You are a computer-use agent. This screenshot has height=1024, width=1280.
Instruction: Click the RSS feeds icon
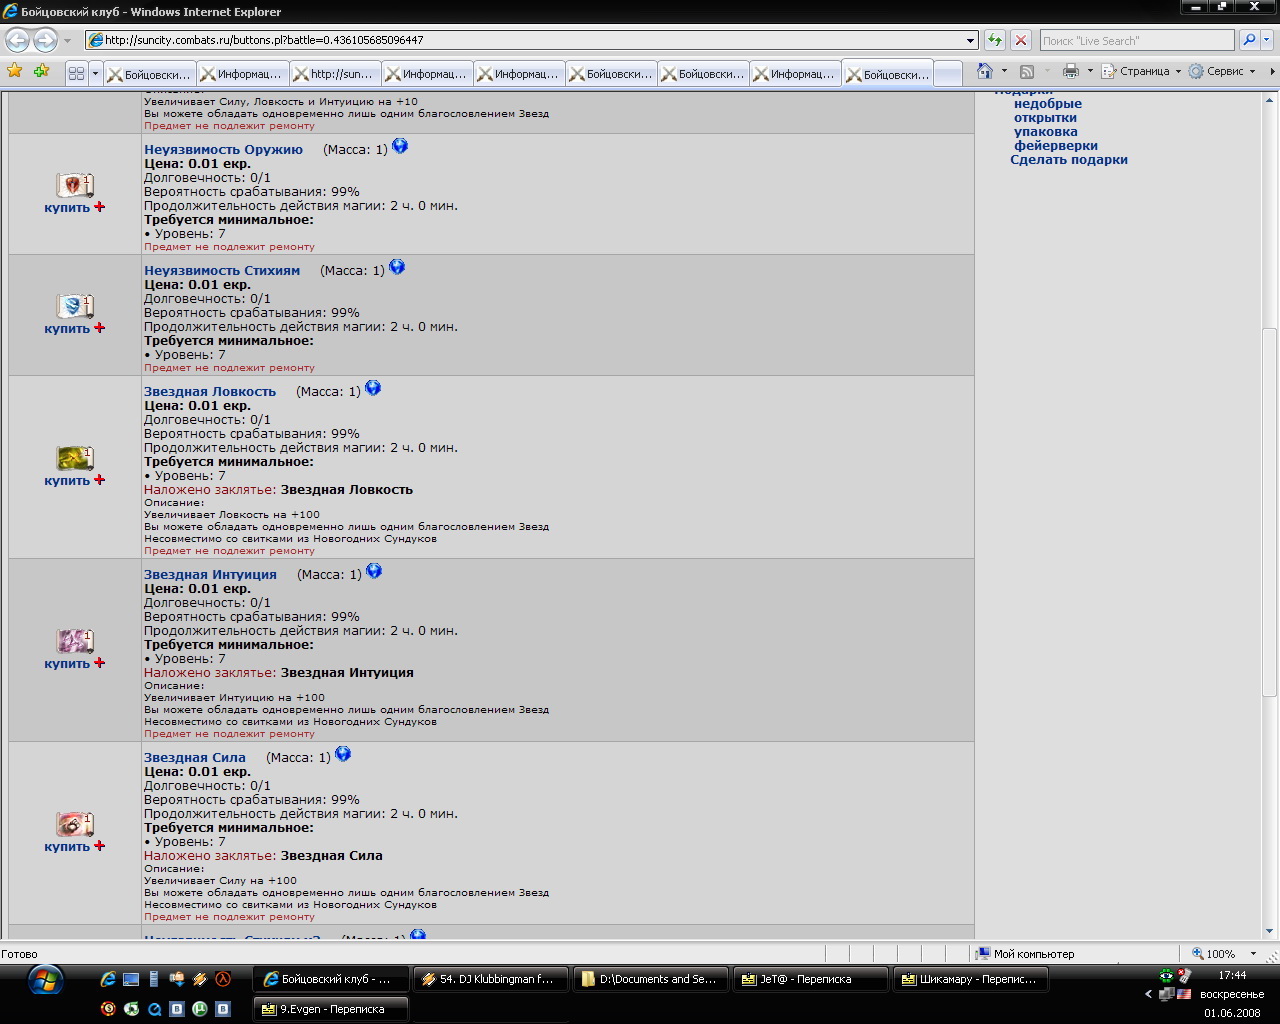(1027, 71)
